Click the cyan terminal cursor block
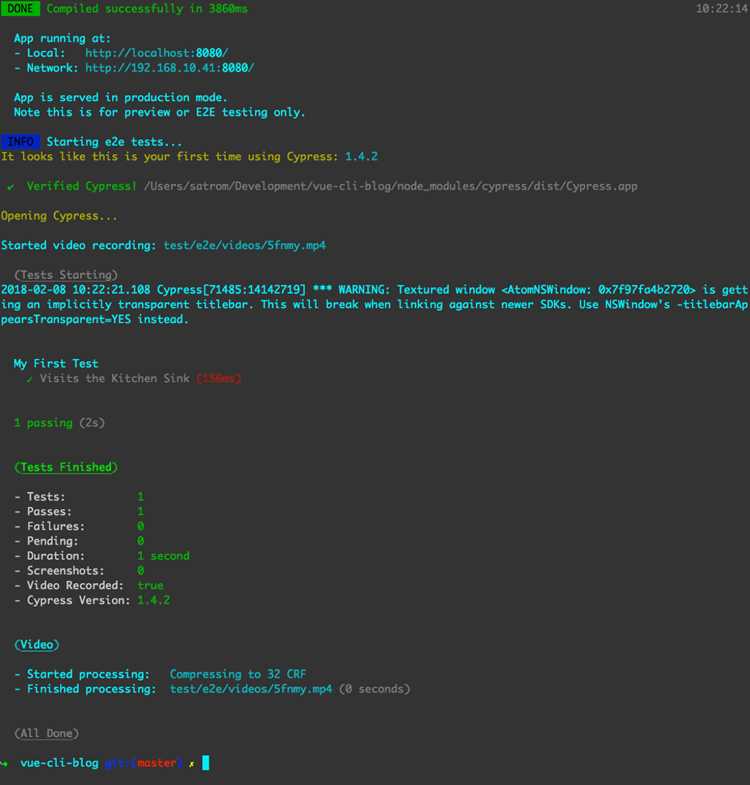 coord(205,763)
